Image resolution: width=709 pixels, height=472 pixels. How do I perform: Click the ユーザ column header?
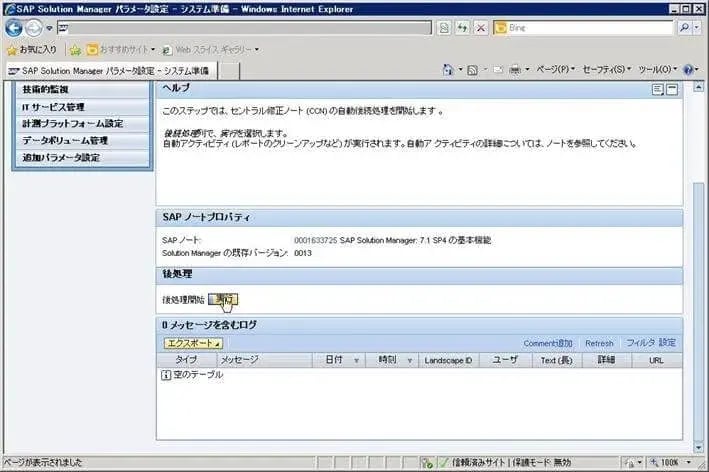click(x=505, y=360)
